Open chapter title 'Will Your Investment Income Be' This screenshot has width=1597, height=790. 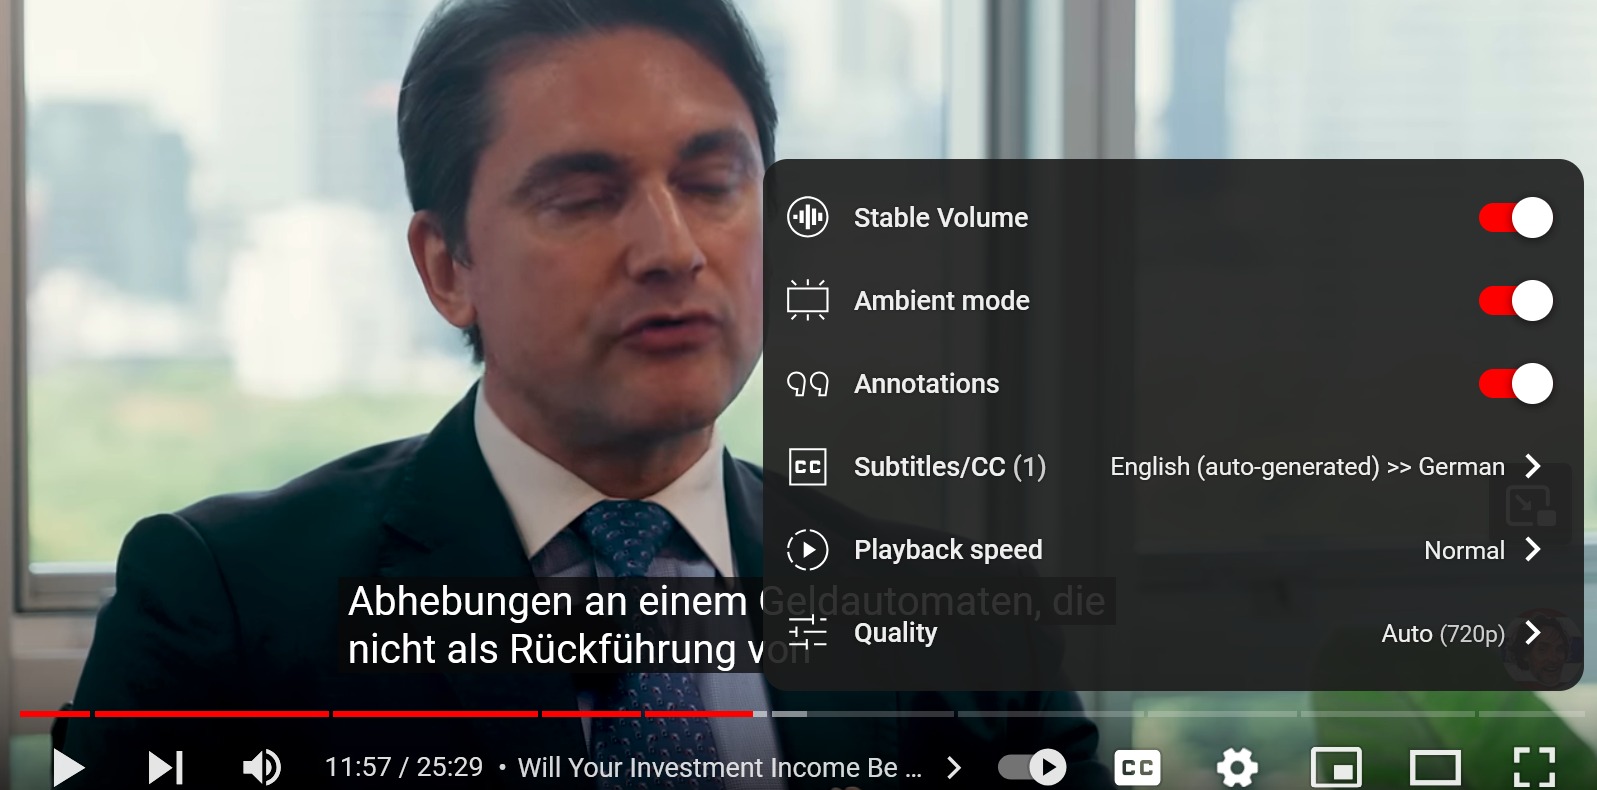click(x=720, y=767)
